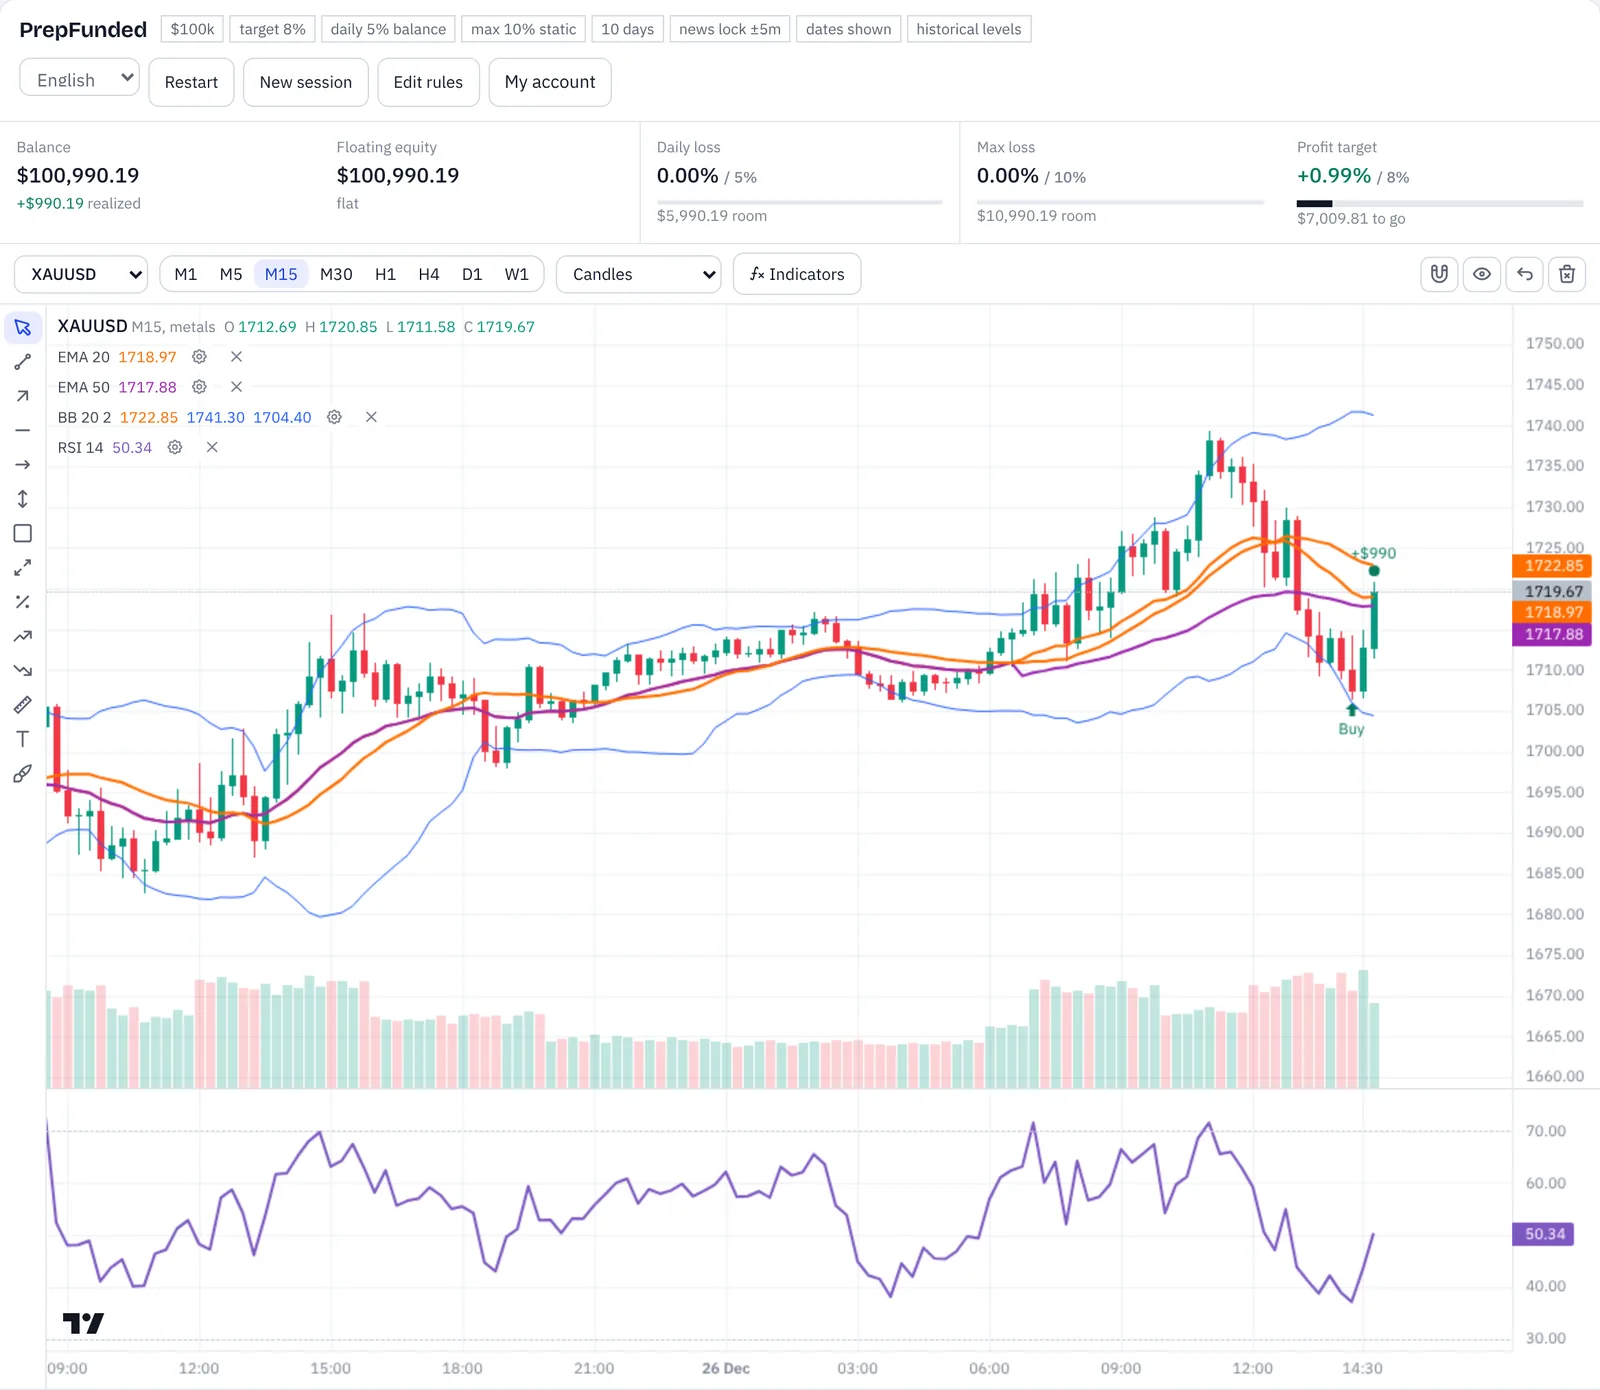
Task: Select the cursor pointer tool
Action: [23, 328]
